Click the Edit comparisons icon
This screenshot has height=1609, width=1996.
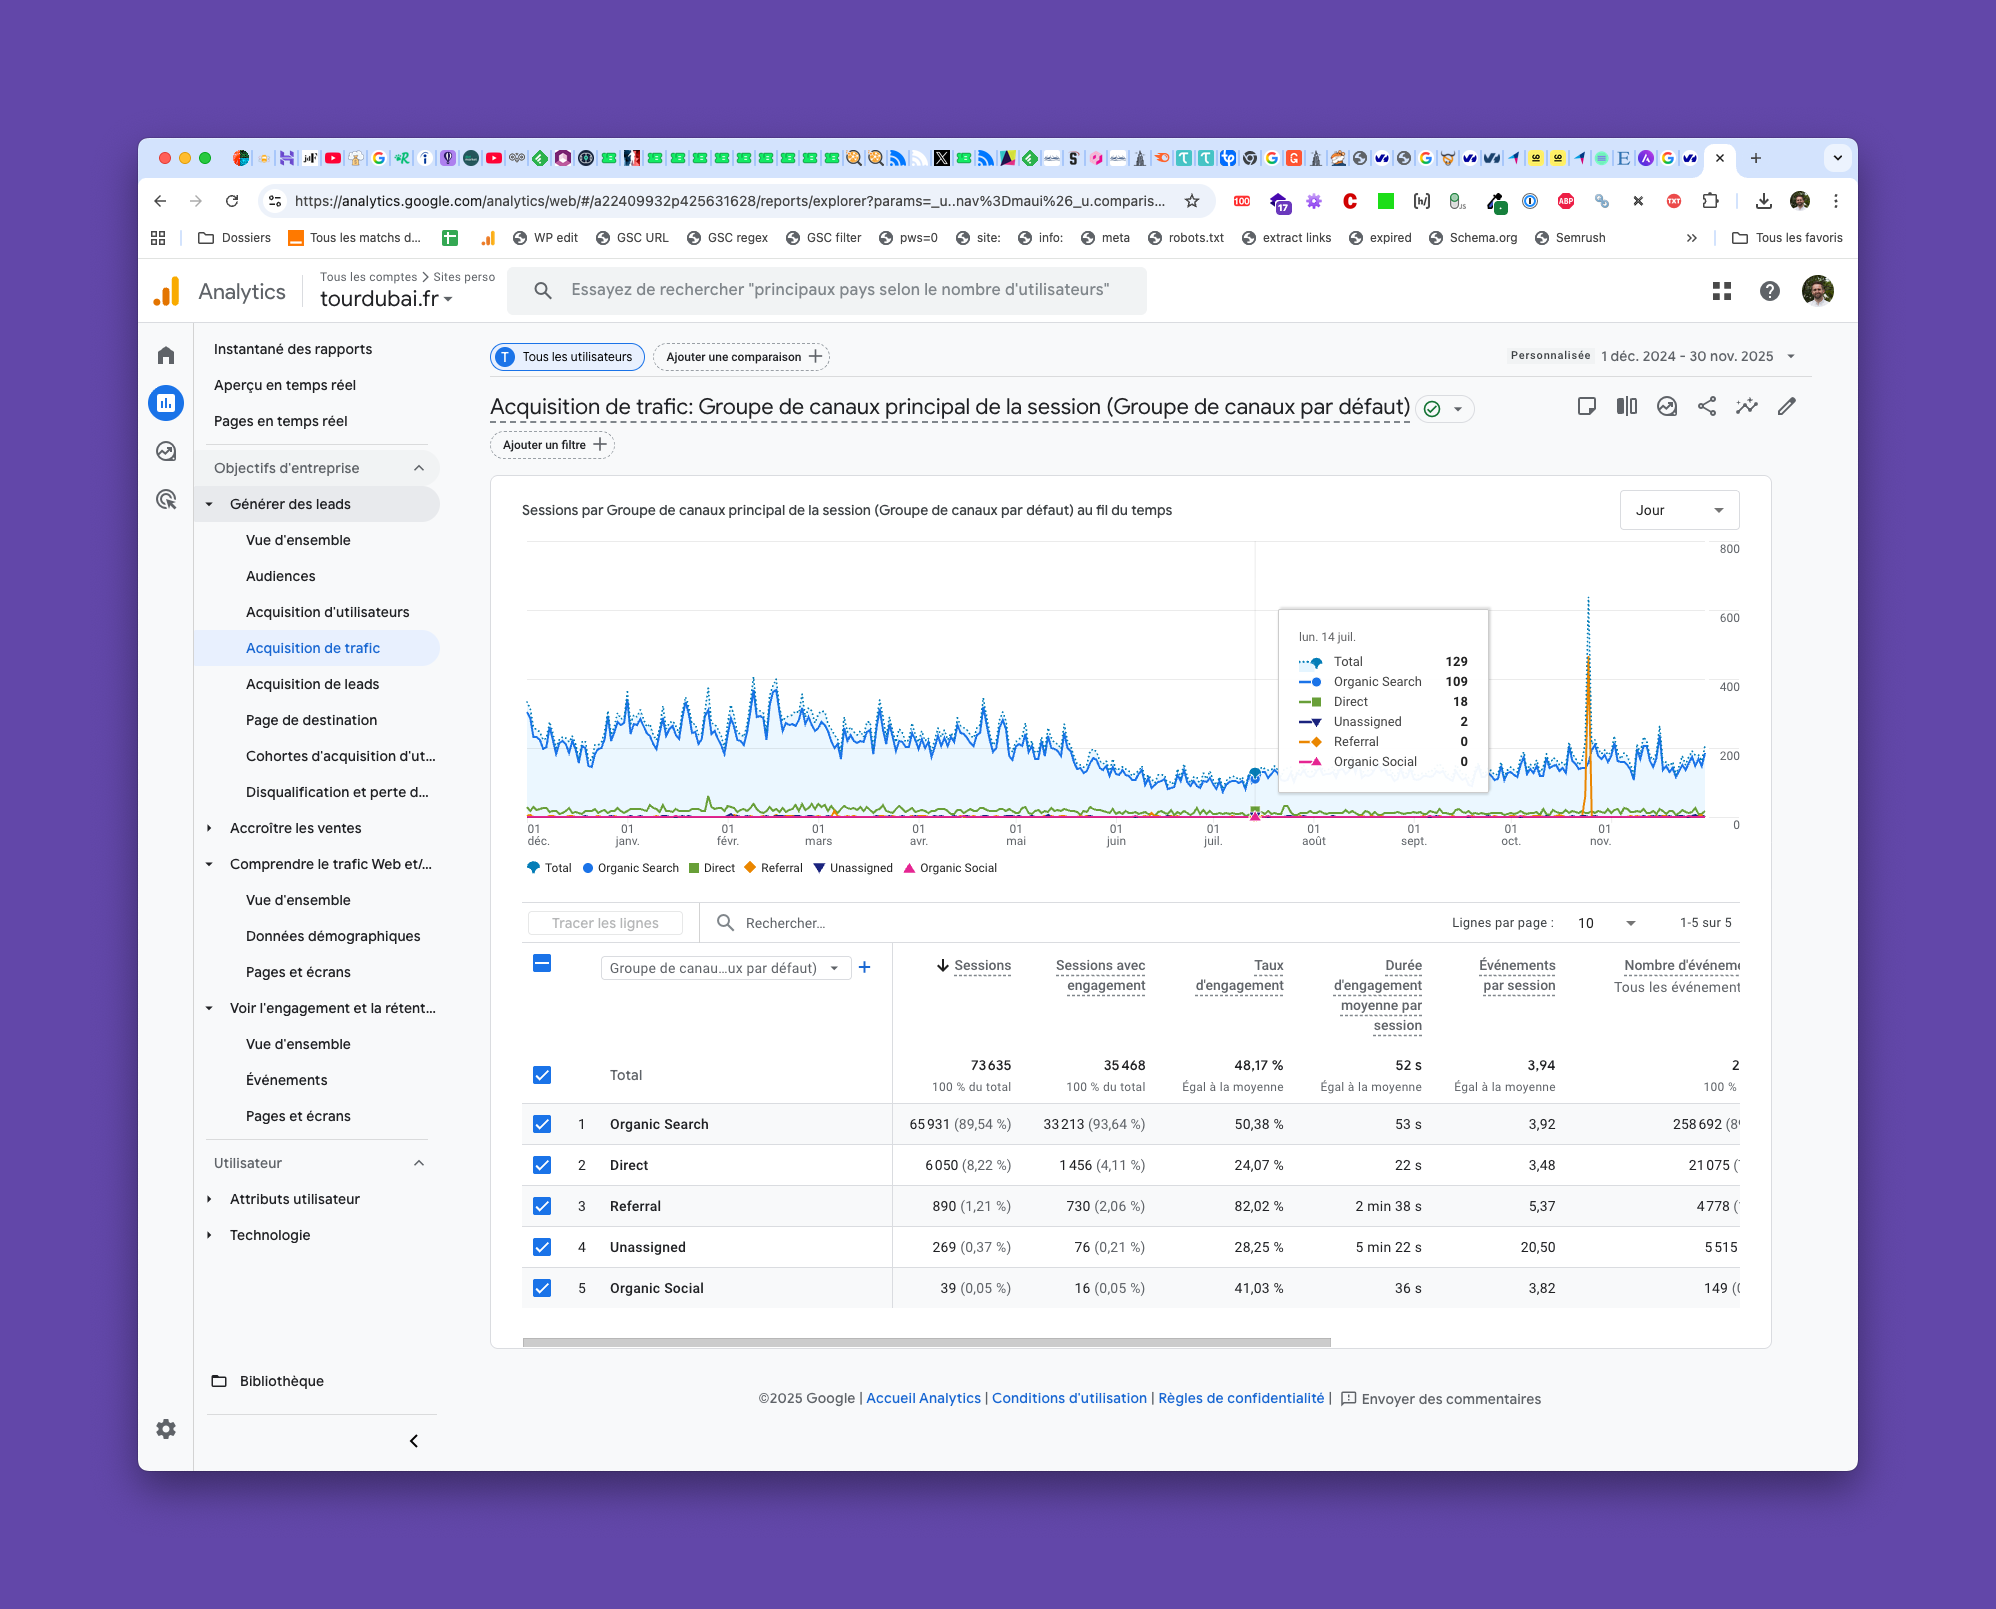point(1627,406)
